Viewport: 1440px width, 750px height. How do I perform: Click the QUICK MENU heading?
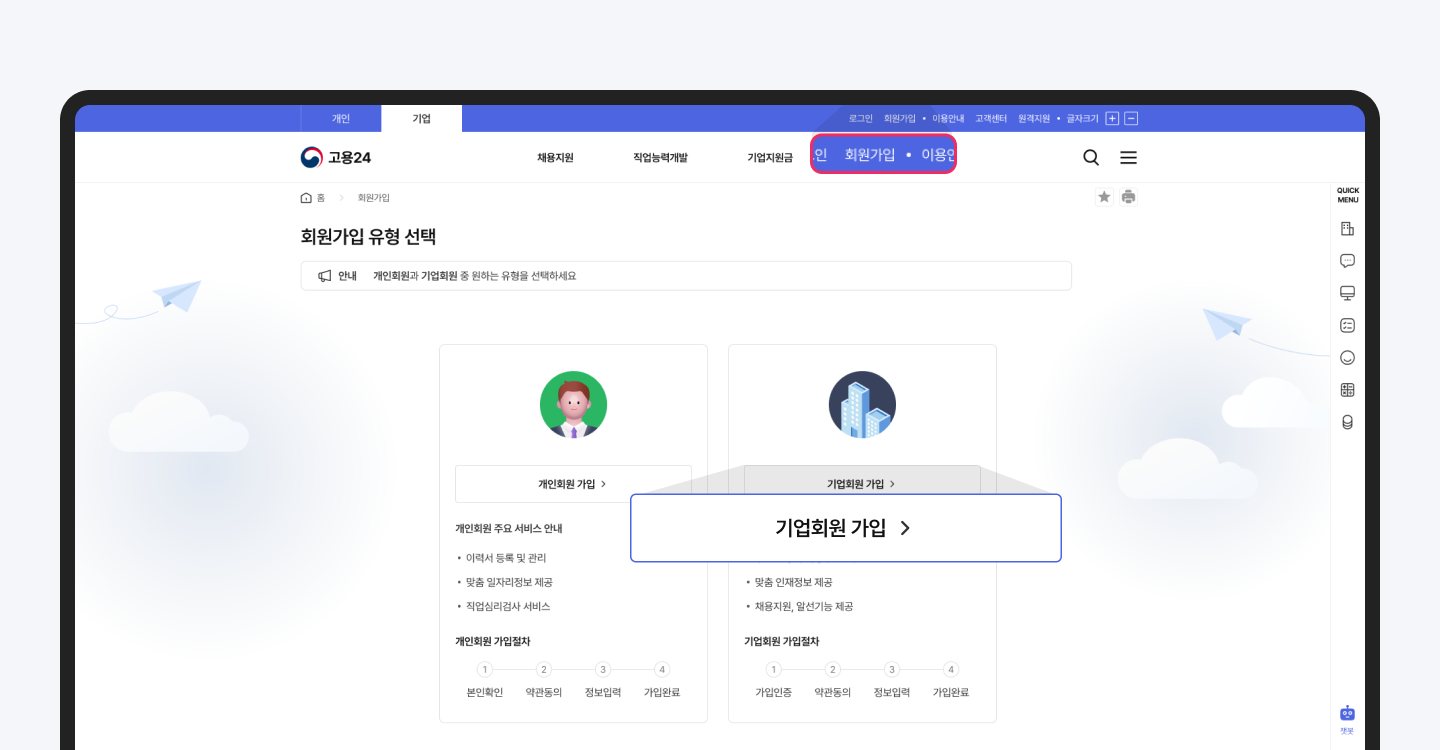pyautogui.click(x=1347, y=195)
